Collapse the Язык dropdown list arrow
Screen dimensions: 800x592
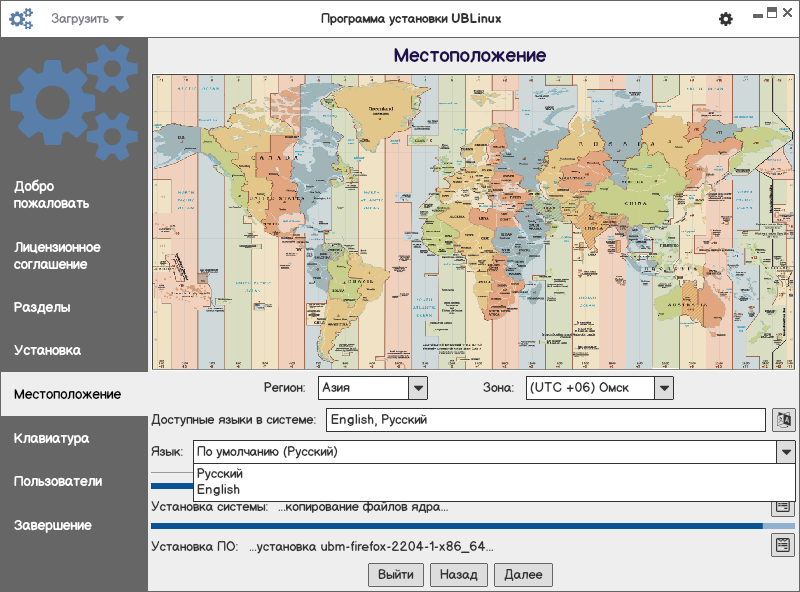coord(786,452)
